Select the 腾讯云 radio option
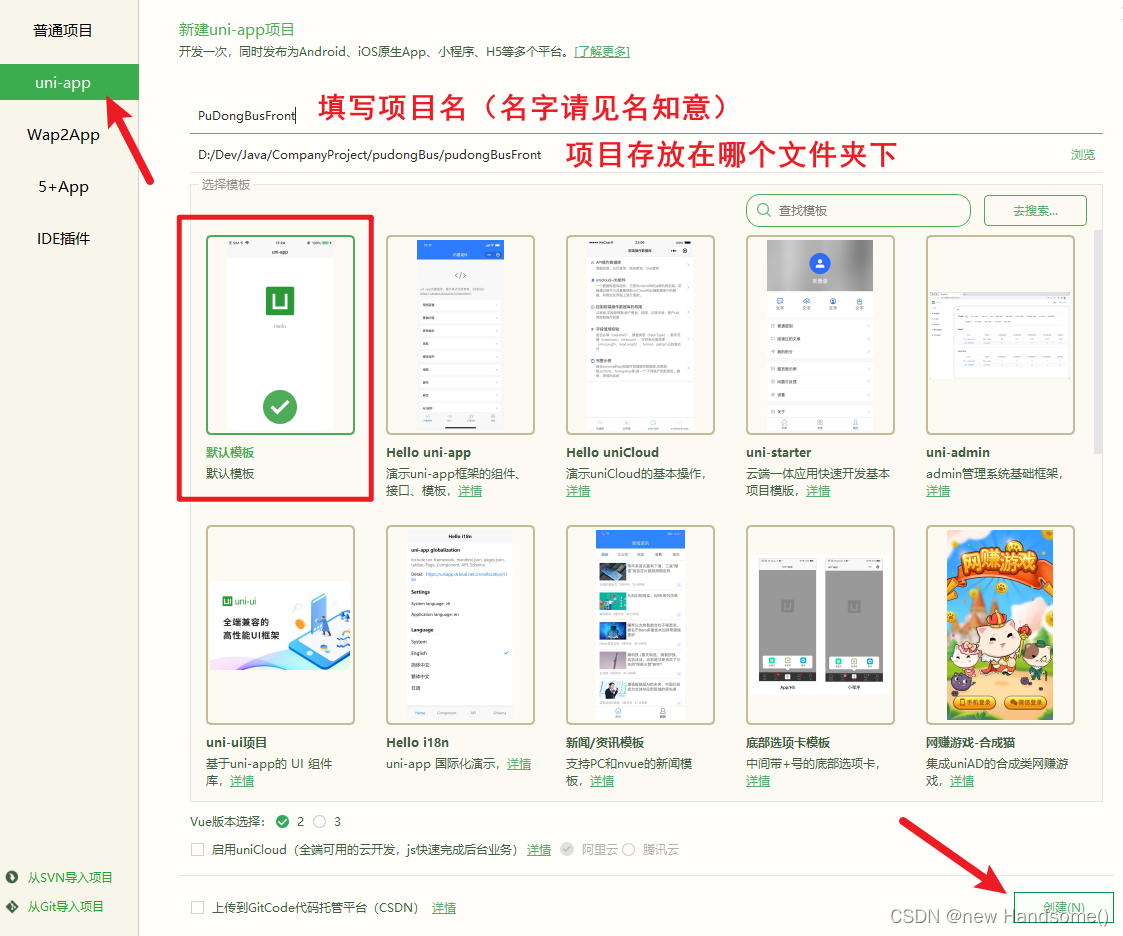 coord(628,849)
